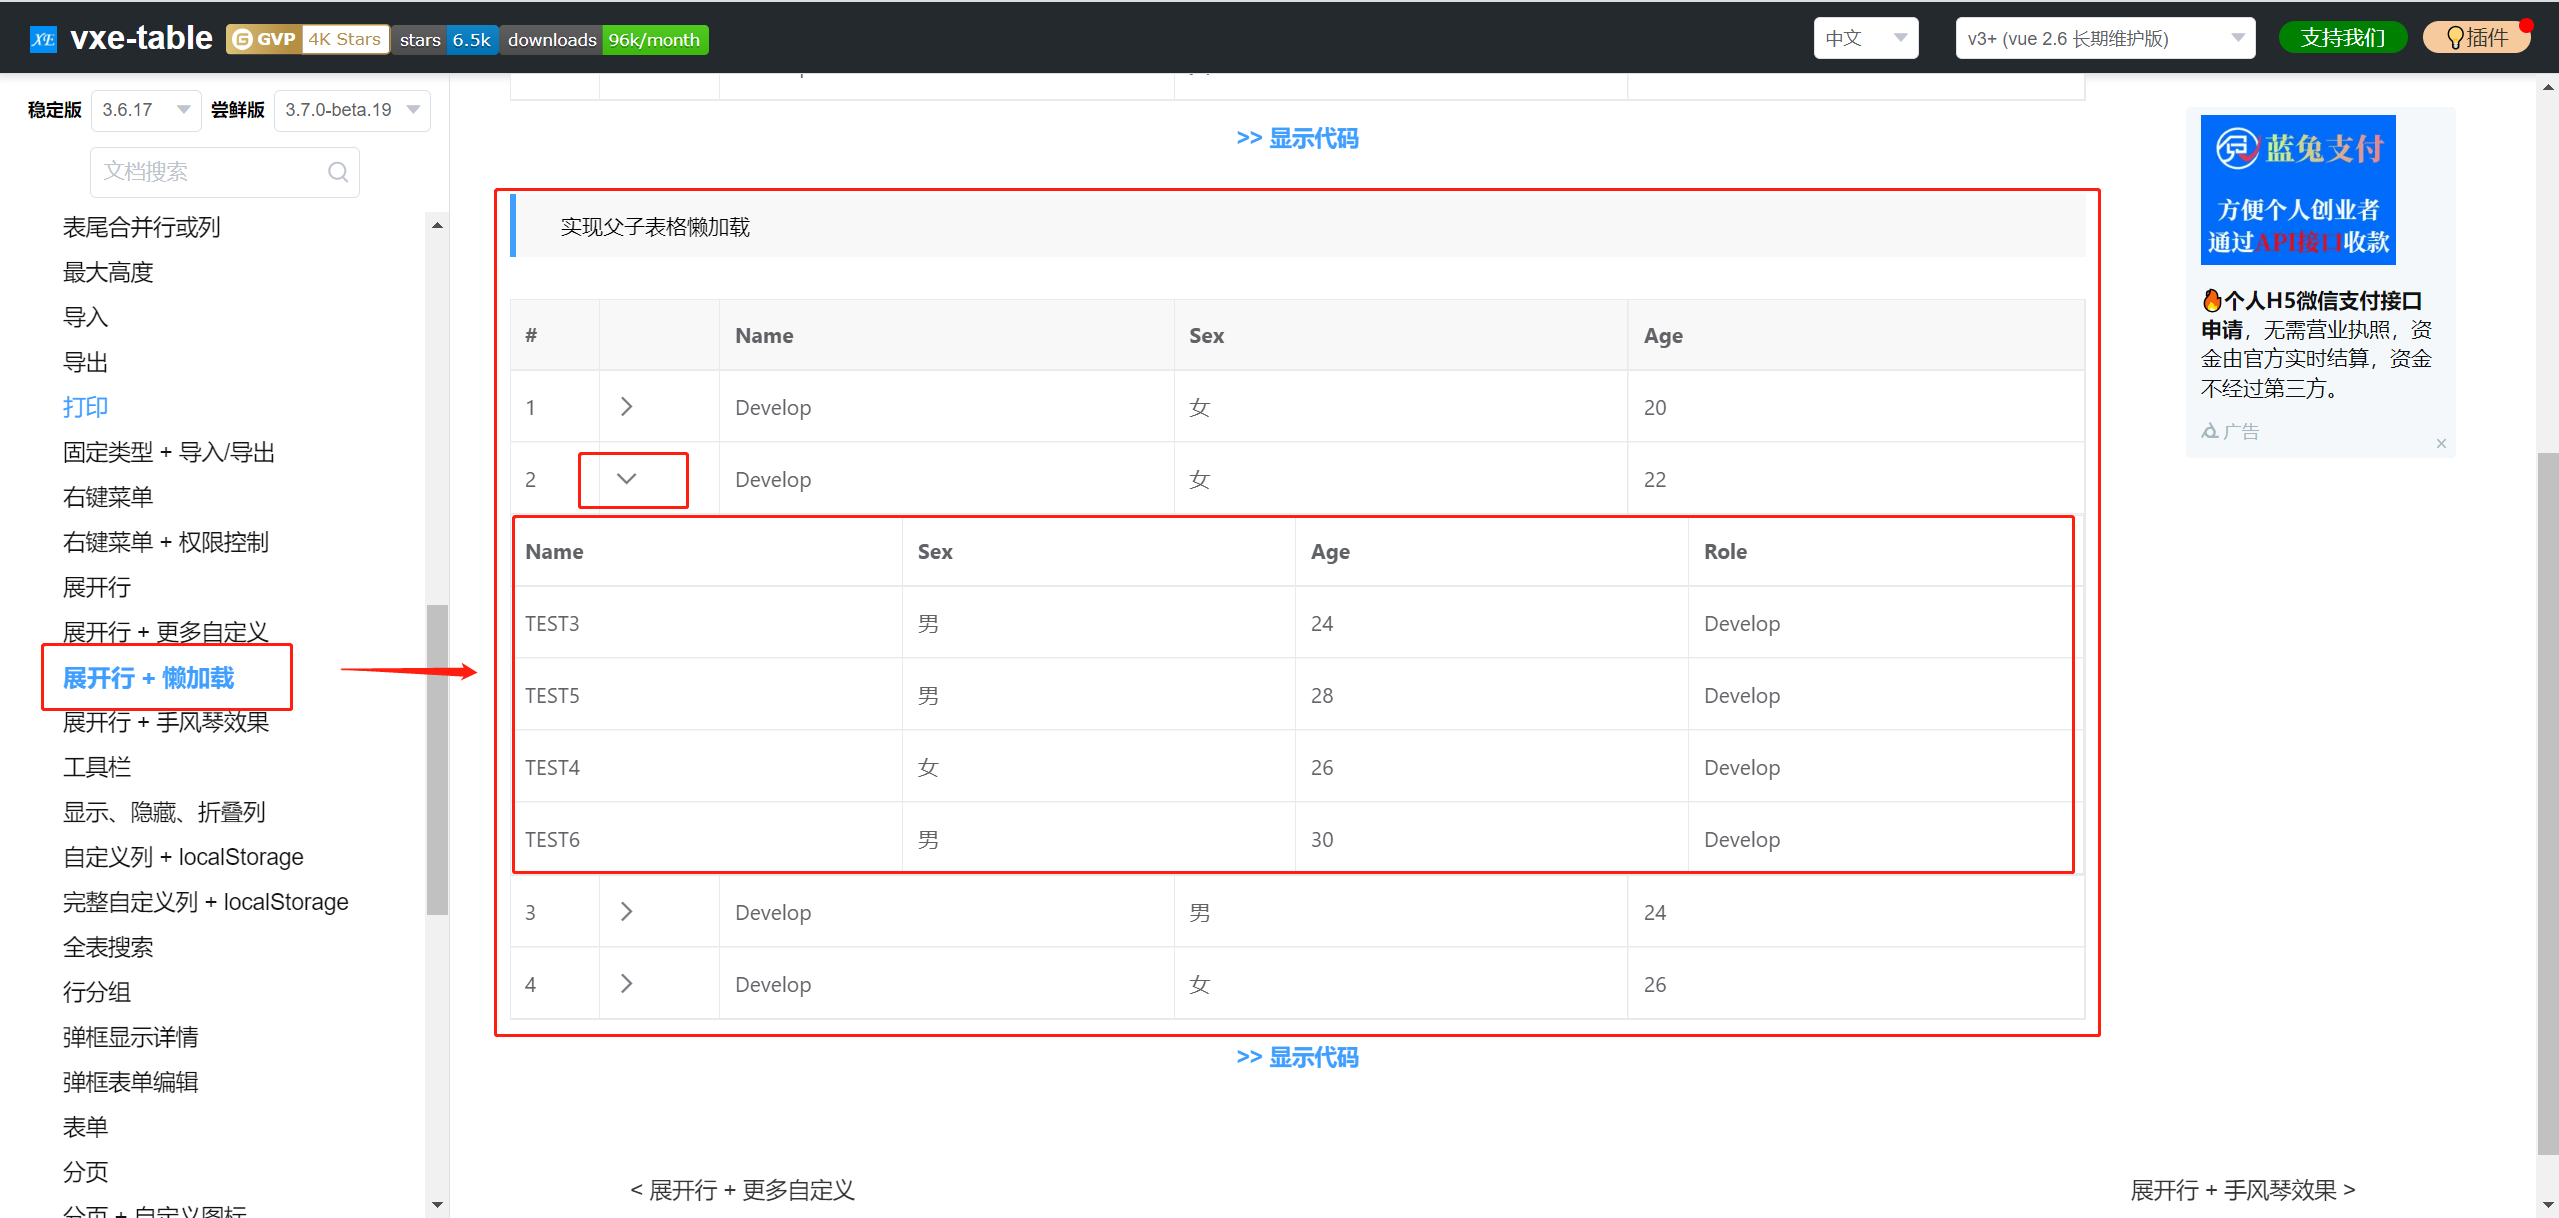Open stable version 3.6.17 dropdown

pos(145,110)
